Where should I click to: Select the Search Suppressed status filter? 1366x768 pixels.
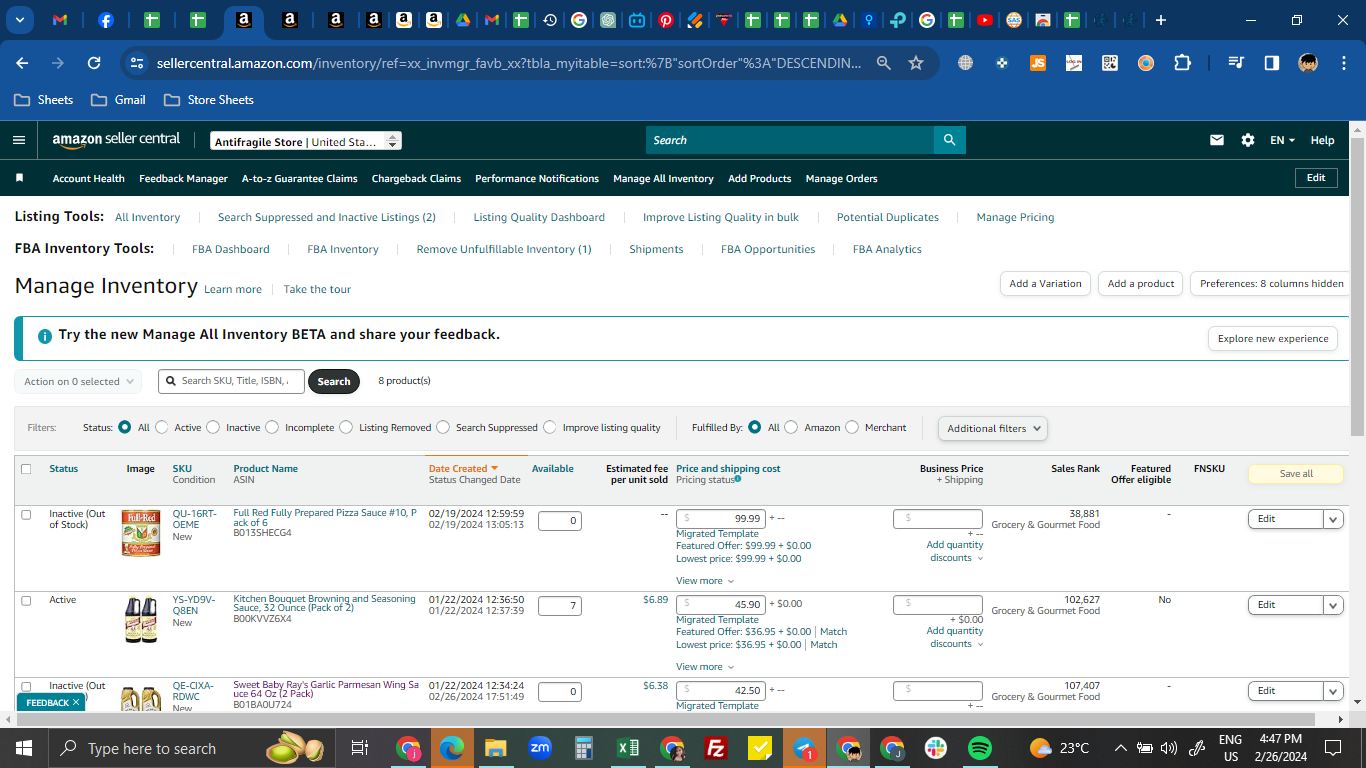click(x=443, y=427)
